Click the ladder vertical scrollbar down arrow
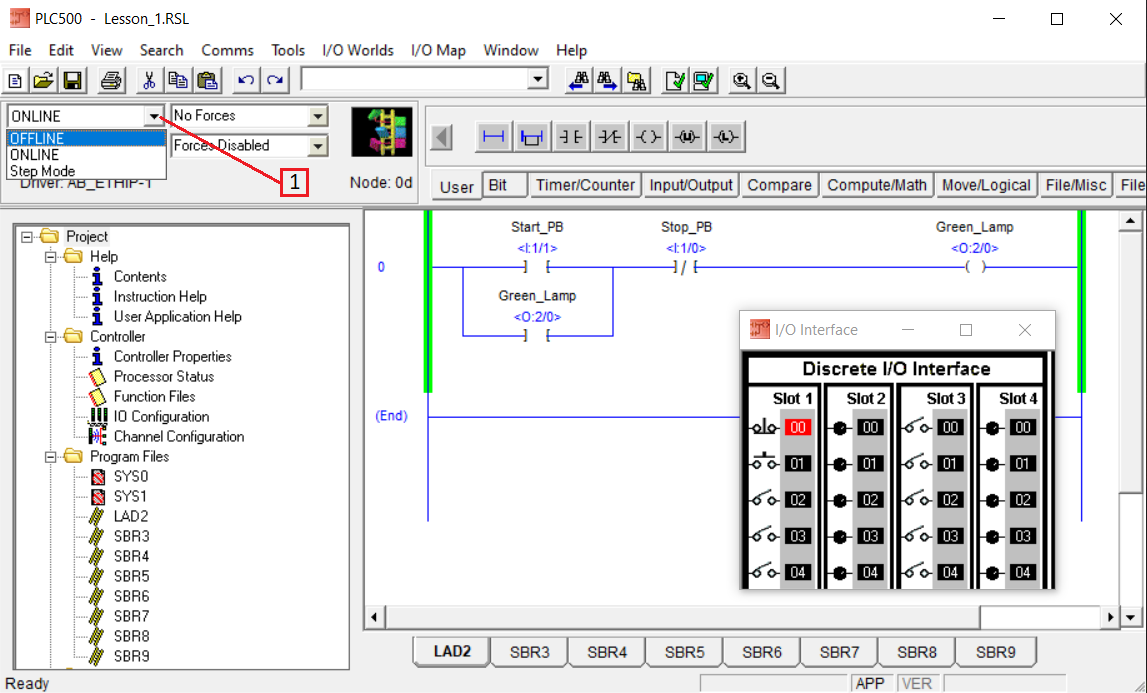Viewport: 1147px width, 693px height. [x=1130, y=617]
